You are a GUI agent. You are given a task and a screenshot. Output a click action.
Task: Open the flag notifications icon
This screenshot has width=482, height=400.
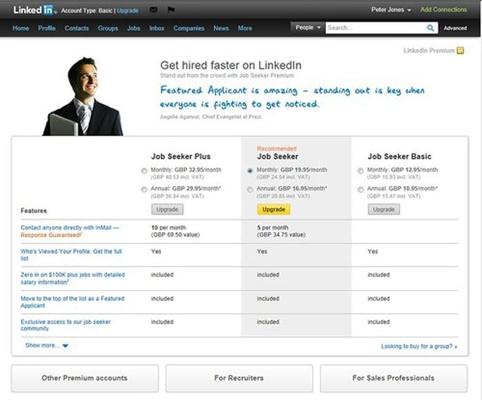point(171,10)
